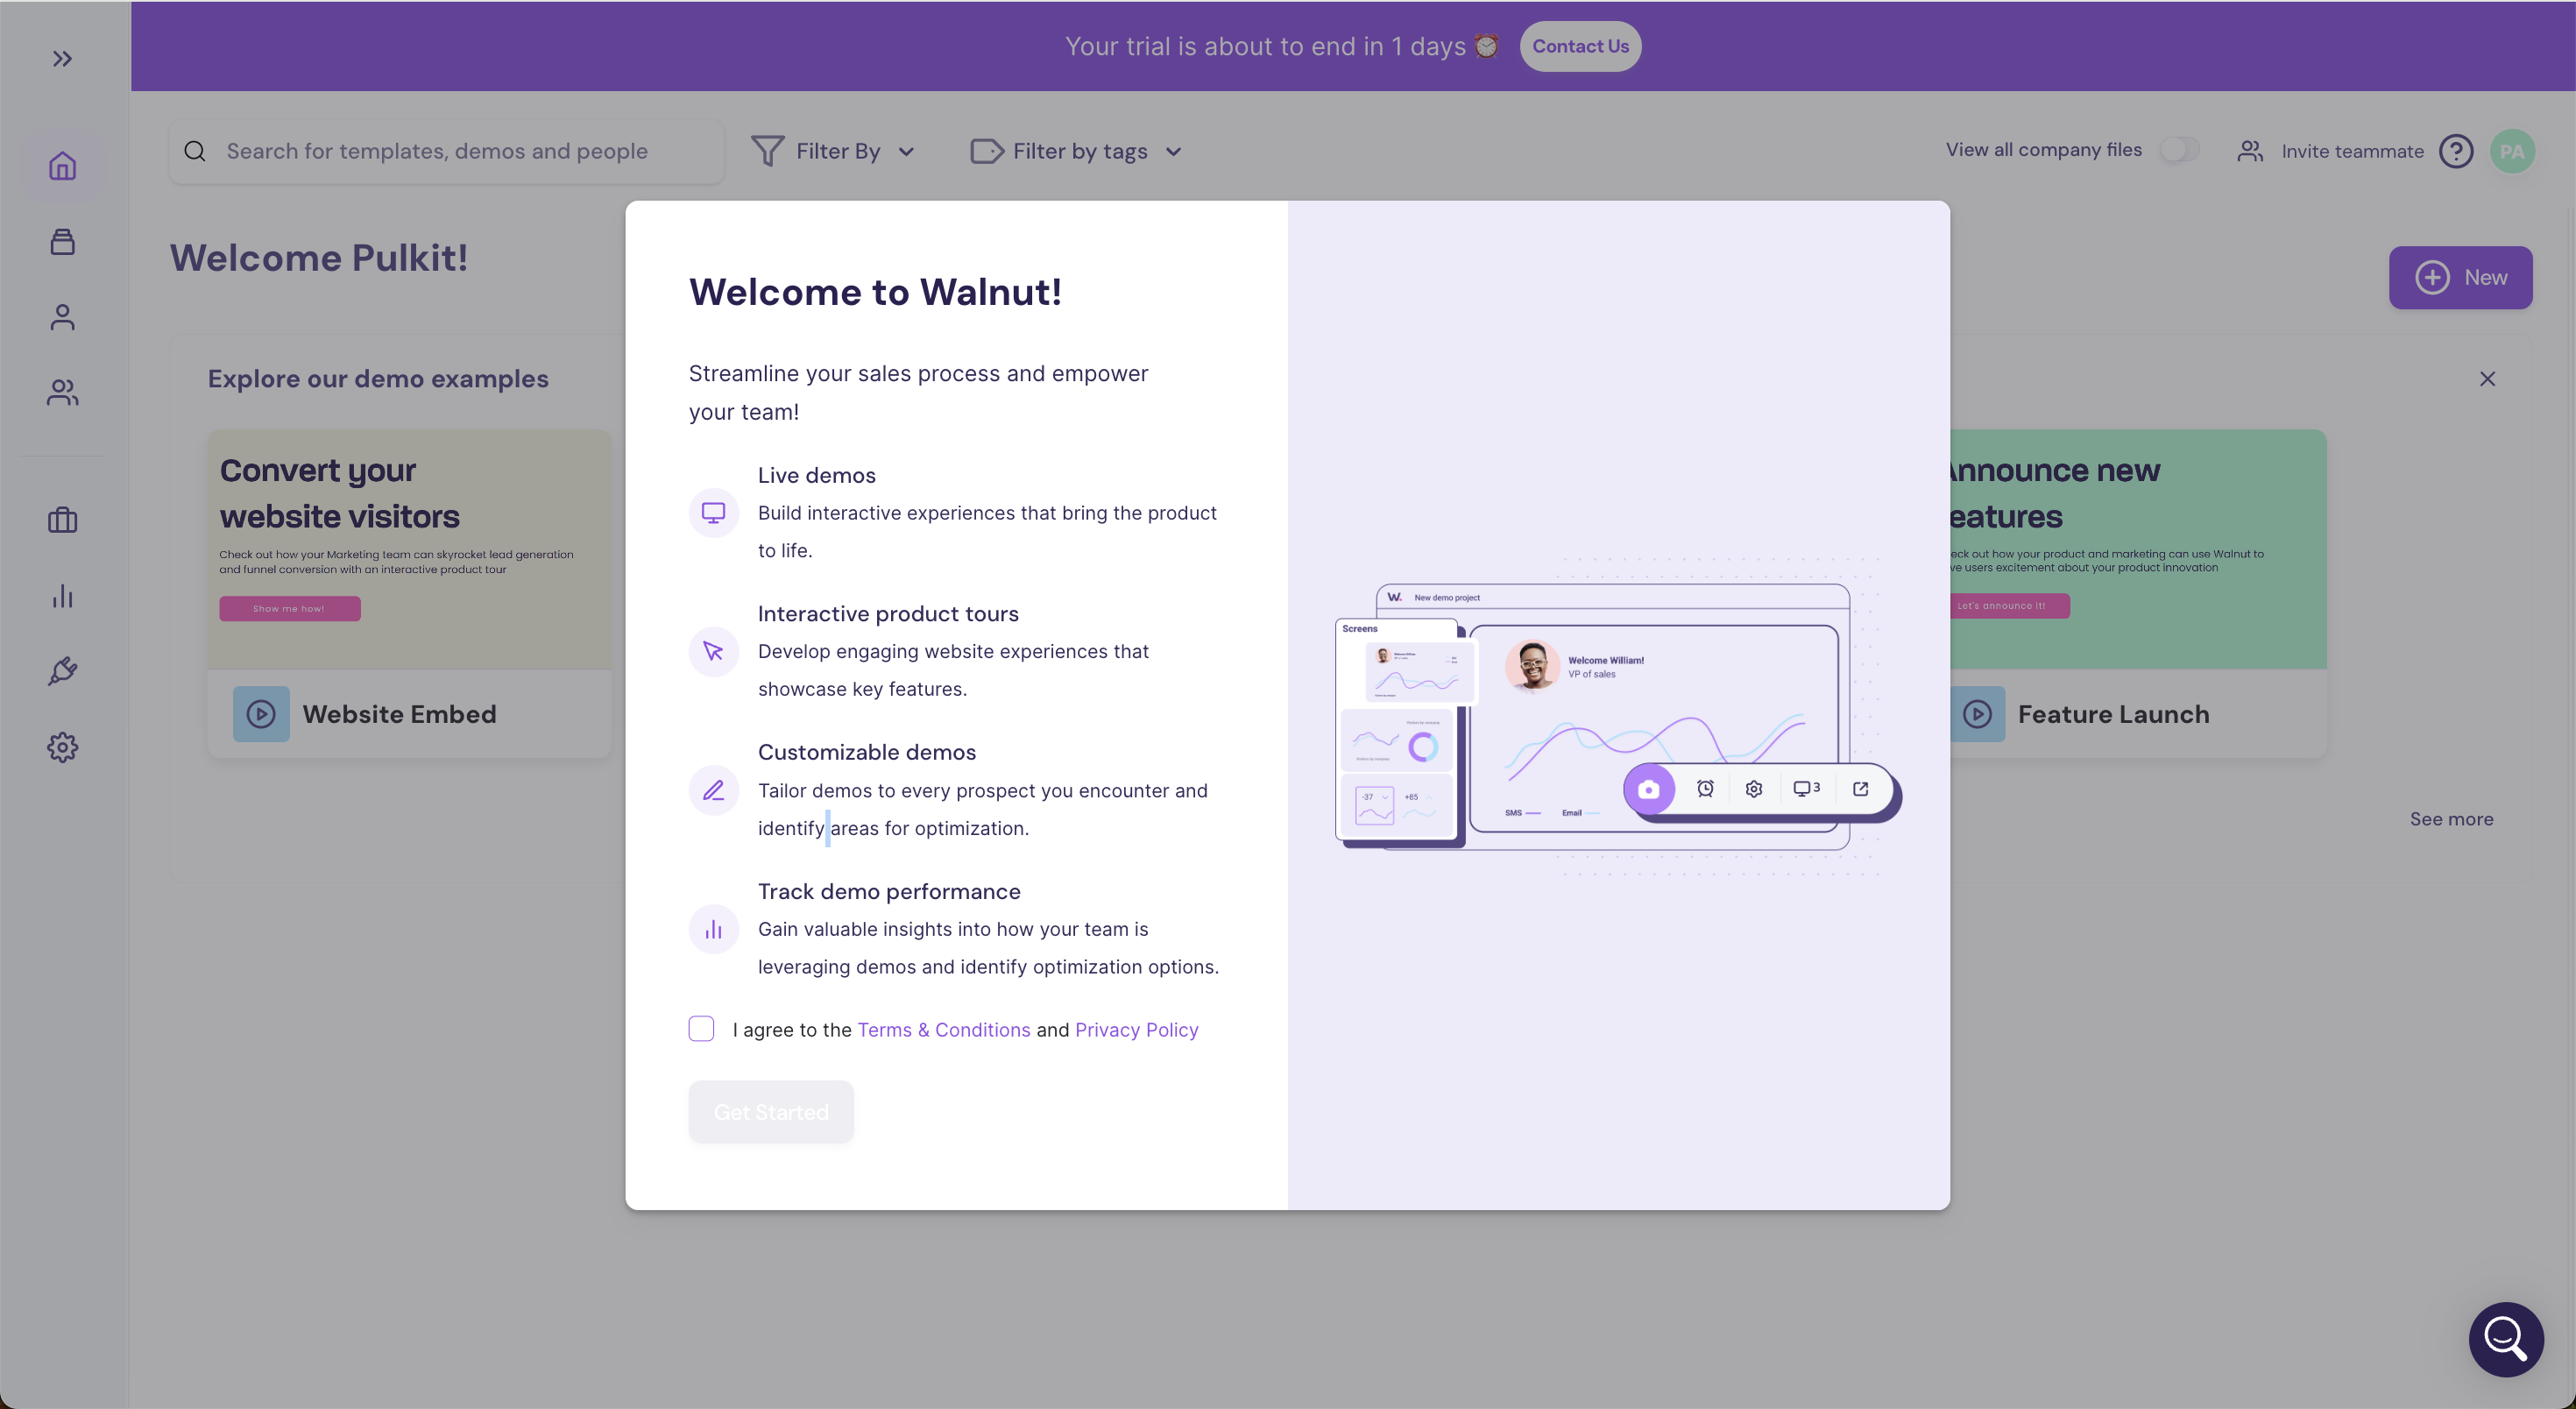Open the settings gear icon in the sidebar
This screenshot has height=1409, width=2576.
coord(62,747)
